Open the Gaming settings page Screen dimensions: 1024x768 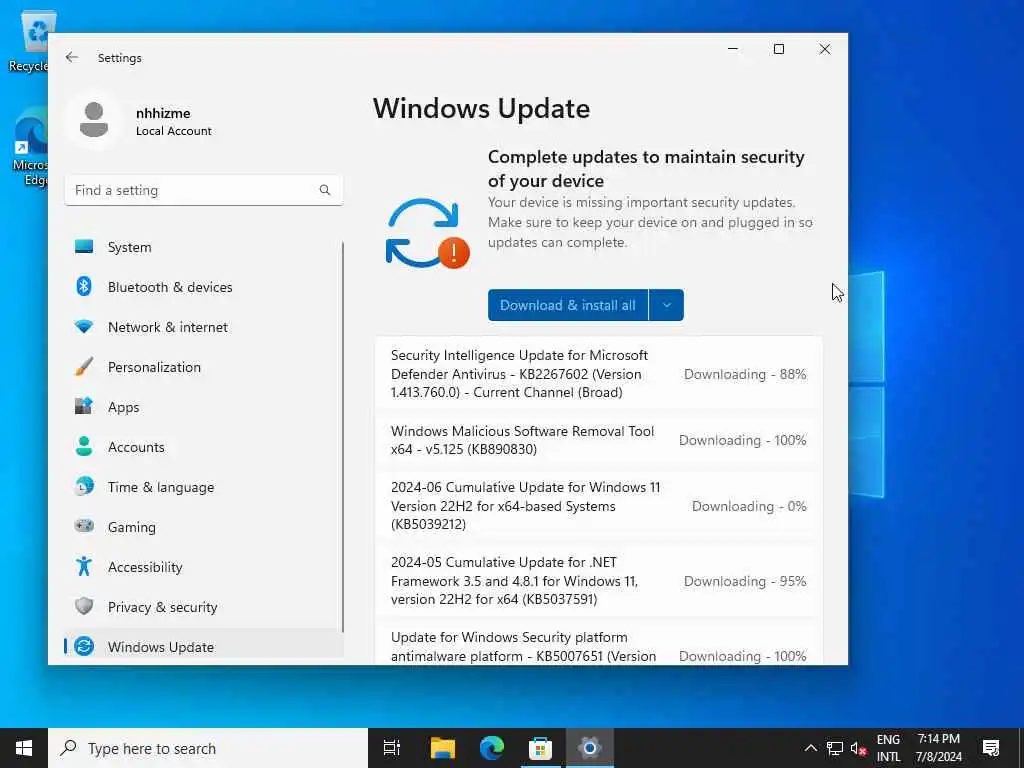[x=203, y=526]
